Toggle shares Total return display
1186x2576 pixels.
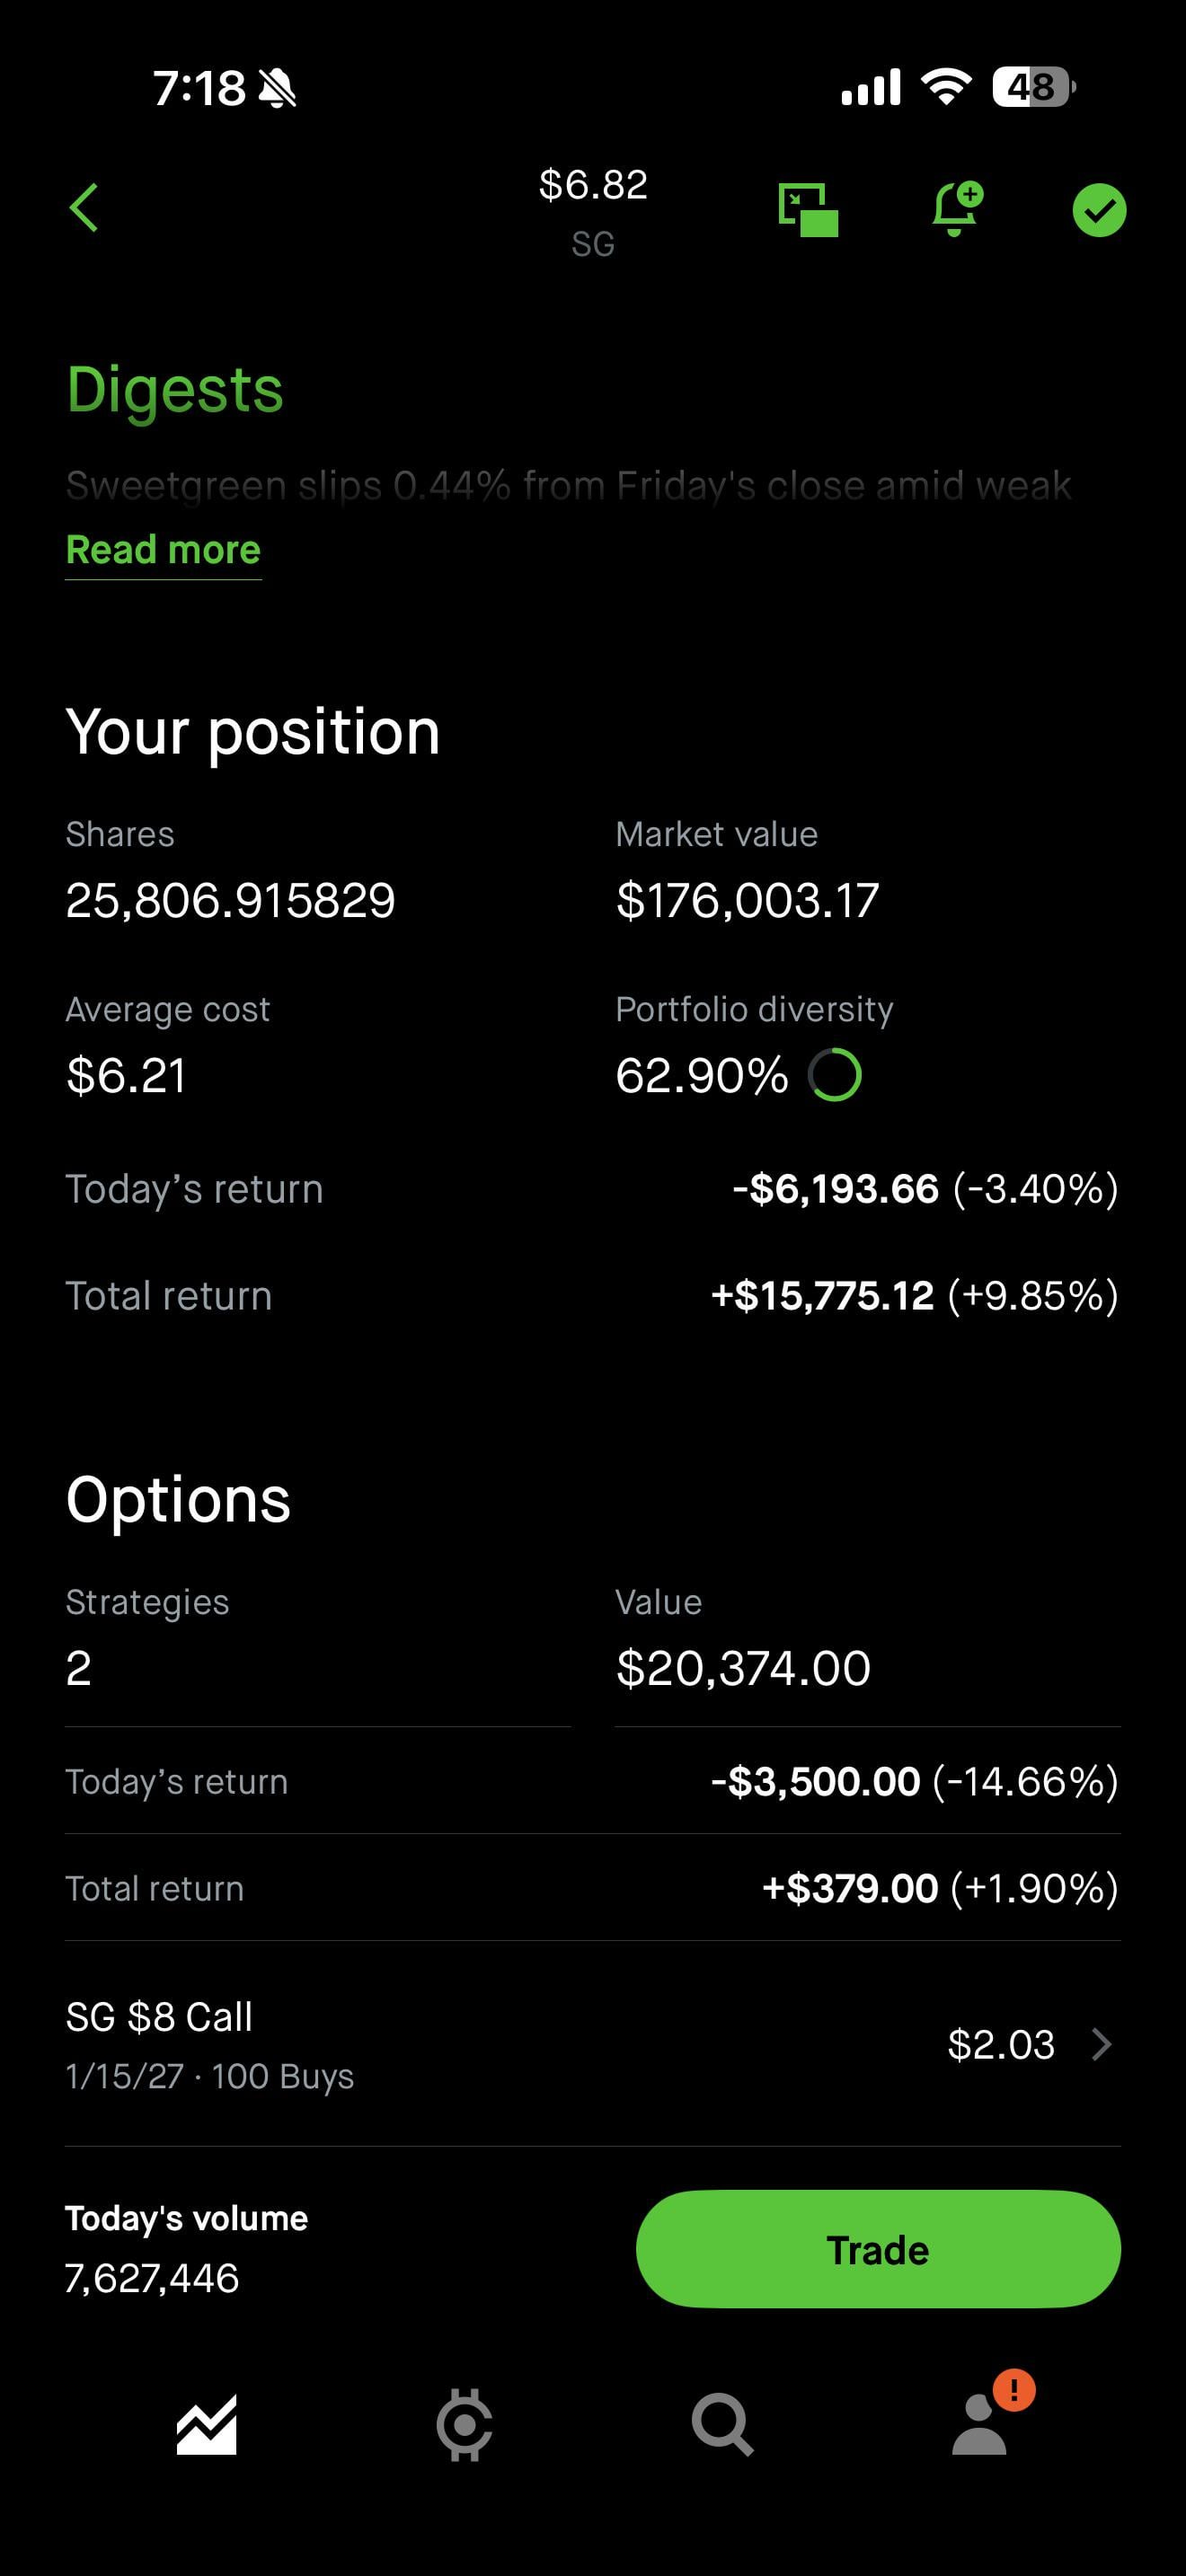913,1296
